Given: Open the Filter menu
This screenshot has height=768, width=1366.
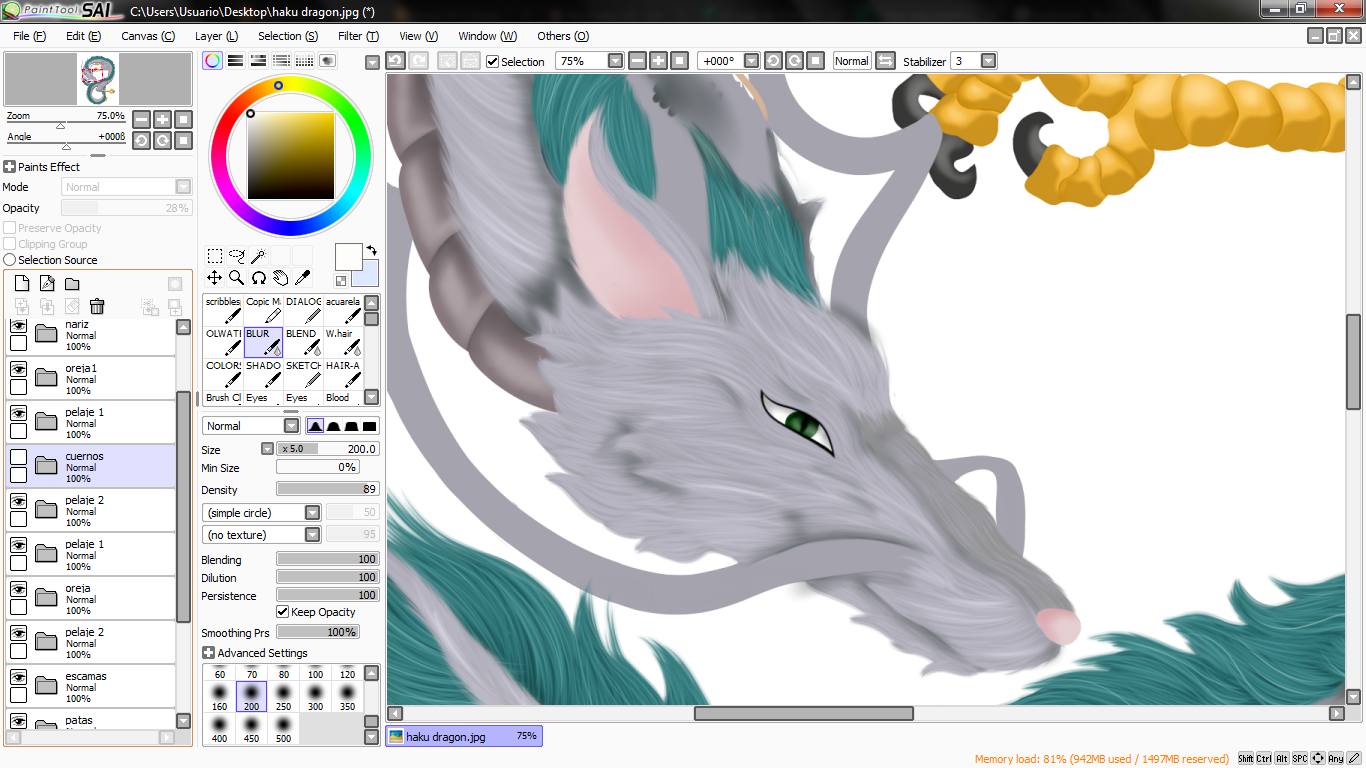Looking at the screenshot, I should (358, 36).
